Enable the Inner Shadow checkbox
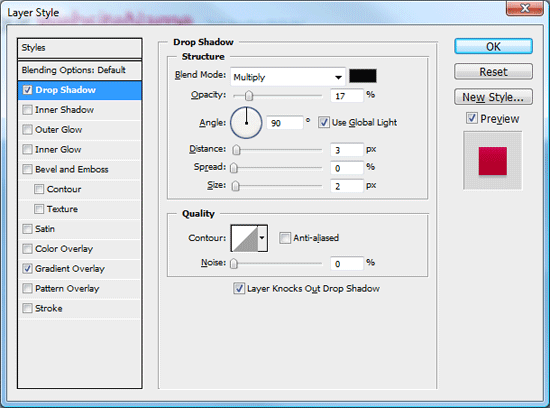 click(x=27, y=110)
